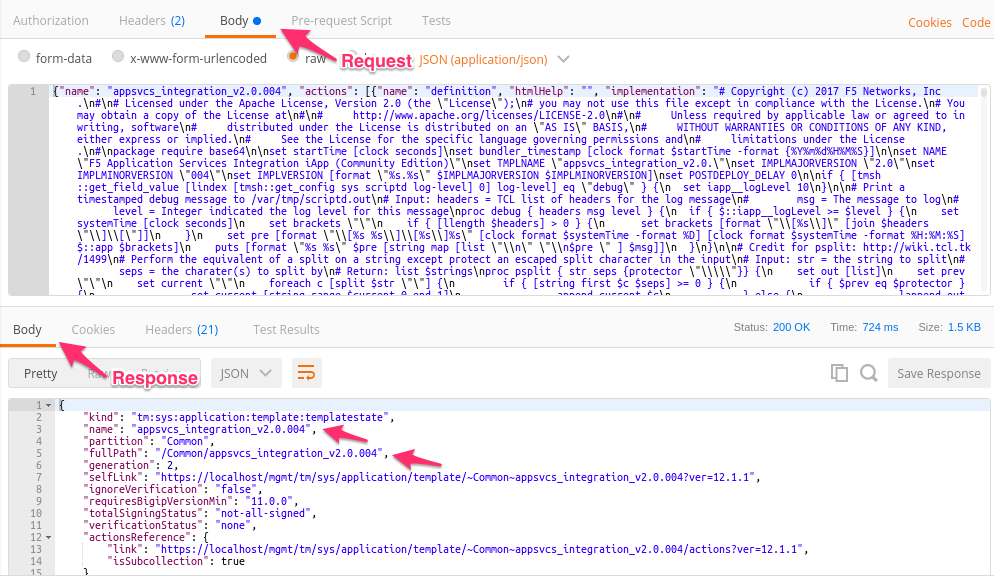Click the "/Common/appsvcs_integration_v2.0.004" fullPath value
The height and width of the screenshot is (576, 994).
tap(269, 453)
